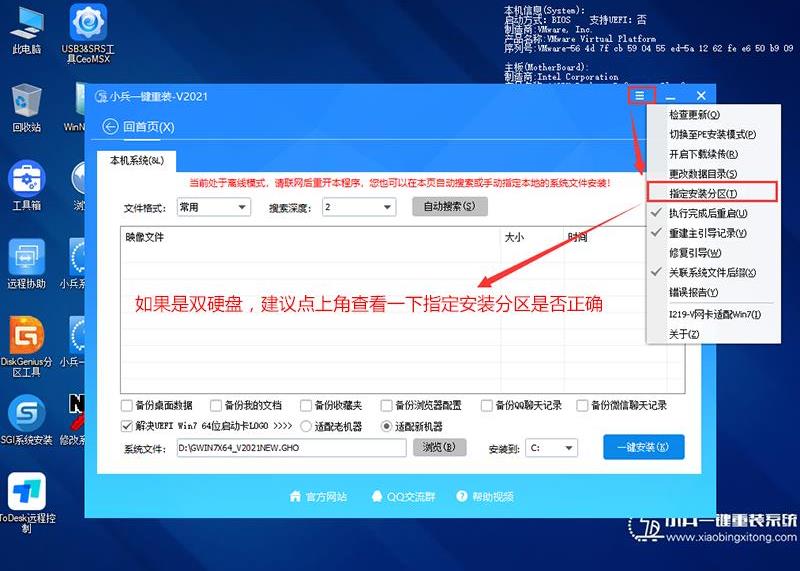
Task: Click the 系统文件 path input field
Action: click(292, 448)
